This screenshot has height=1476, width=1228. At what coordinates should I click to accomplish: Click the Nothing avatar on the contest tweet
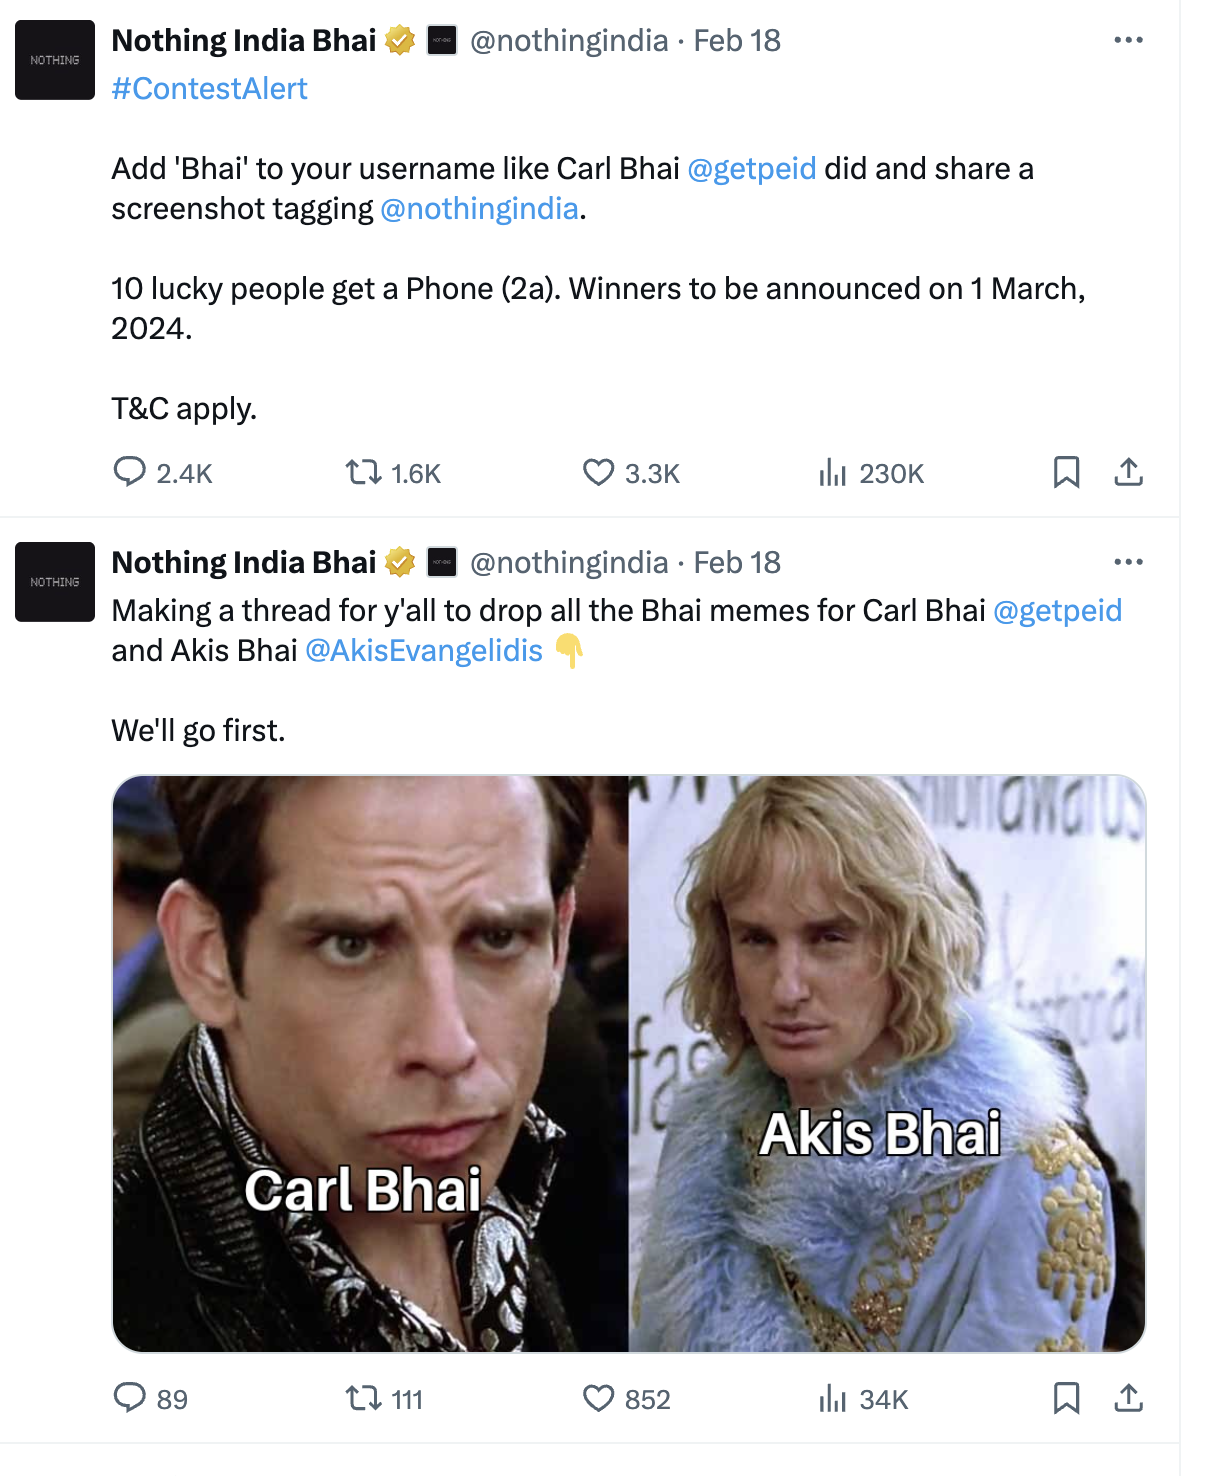pos(55,60)
